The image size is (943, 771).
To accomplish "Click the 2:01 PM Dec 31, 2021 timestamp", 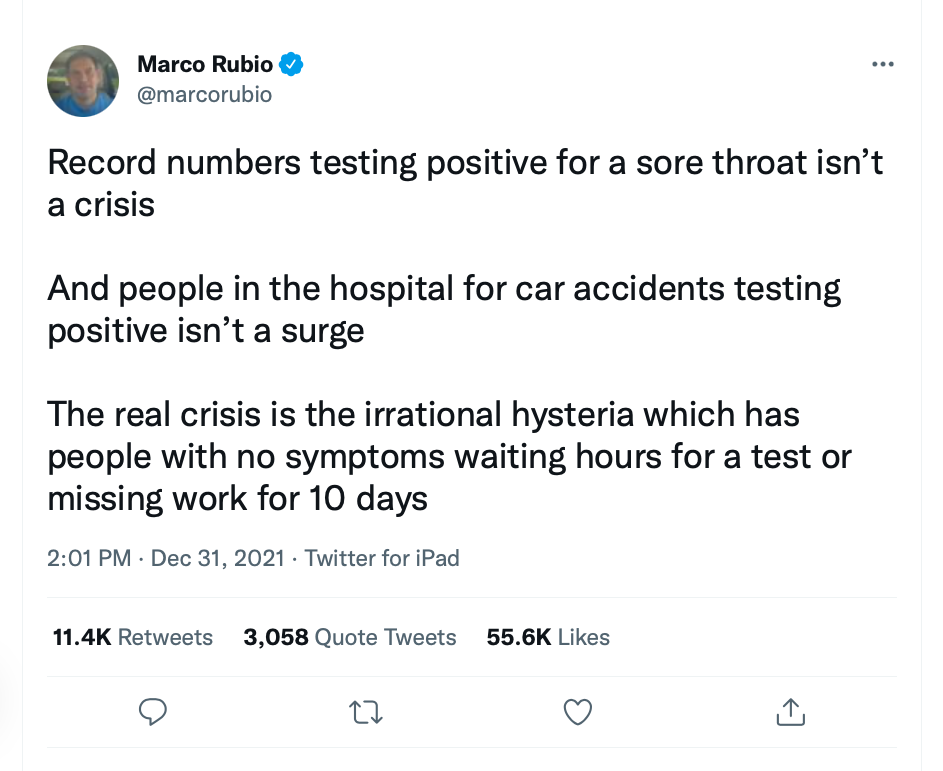I will pyautogui.click(x=165, y=558).
